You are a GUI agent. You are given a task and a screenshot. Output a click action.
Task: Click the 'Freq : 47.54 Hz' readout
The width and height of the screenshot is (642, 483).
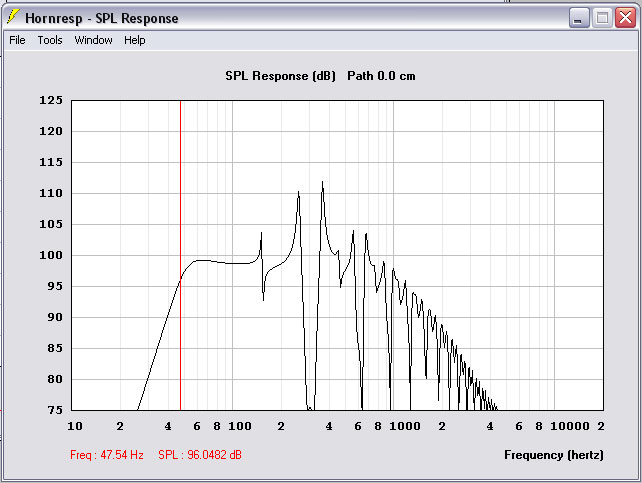click(x=107, y=455)
